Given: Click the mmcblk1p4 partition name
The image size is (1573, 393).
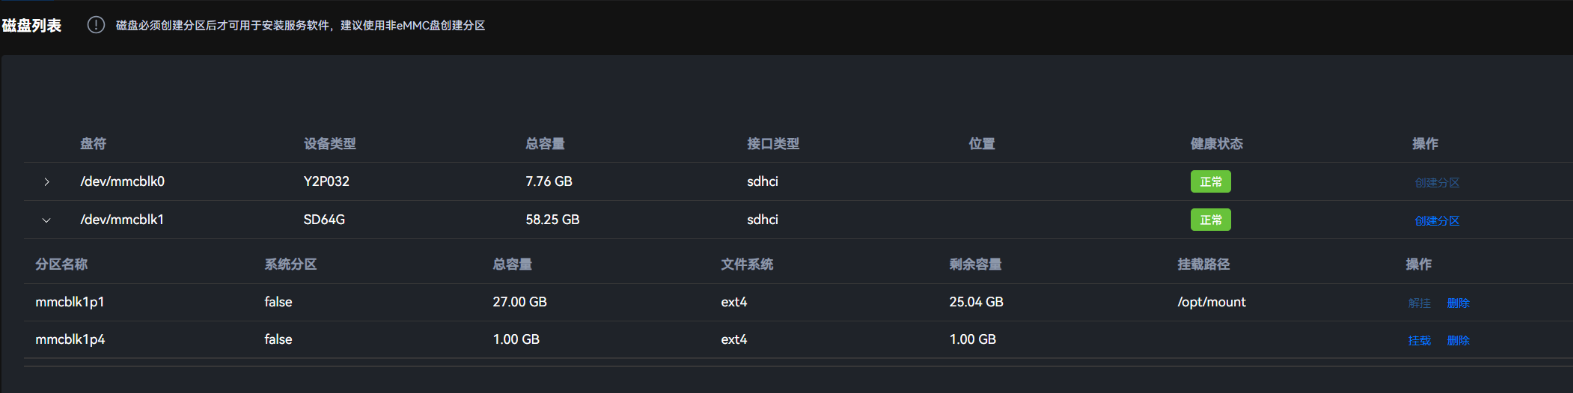Looking at the screenshot, I should tap(70, 340).
